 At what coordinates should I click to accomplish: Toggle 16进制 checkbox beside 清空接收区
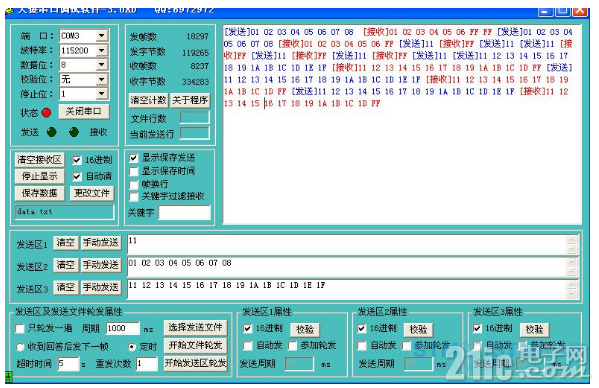pos(77,160)
